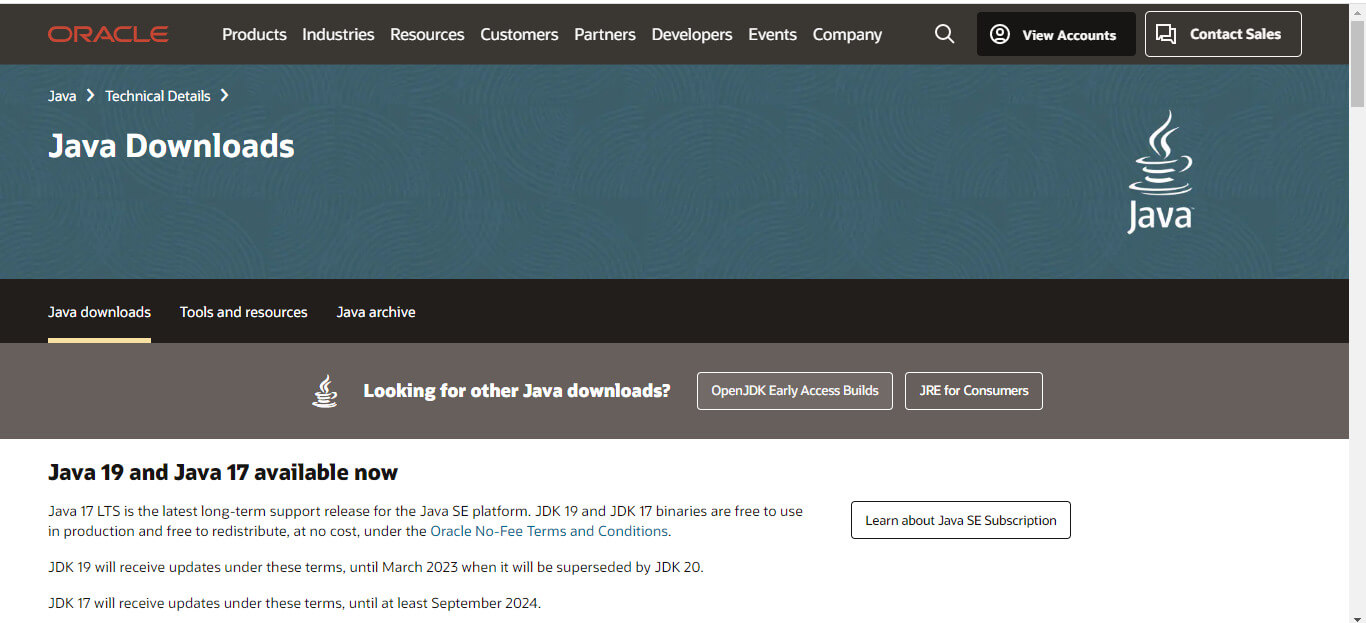The height and width of the screenshot is (623, 1366).
Task: Switch to the Tools and resources tab
Action: point(243,311)
